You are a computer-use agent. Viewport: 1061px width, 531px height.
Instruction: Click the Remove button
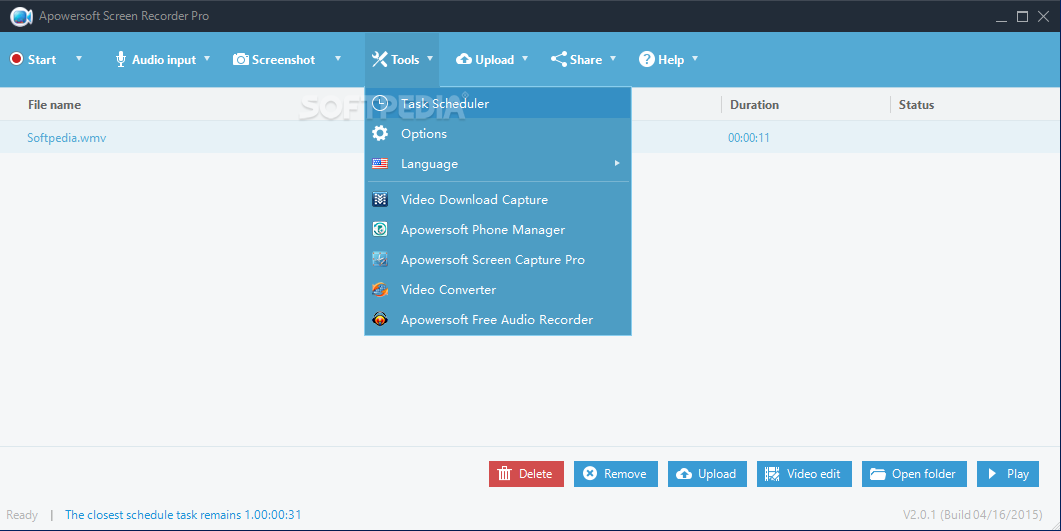(616, 474)
